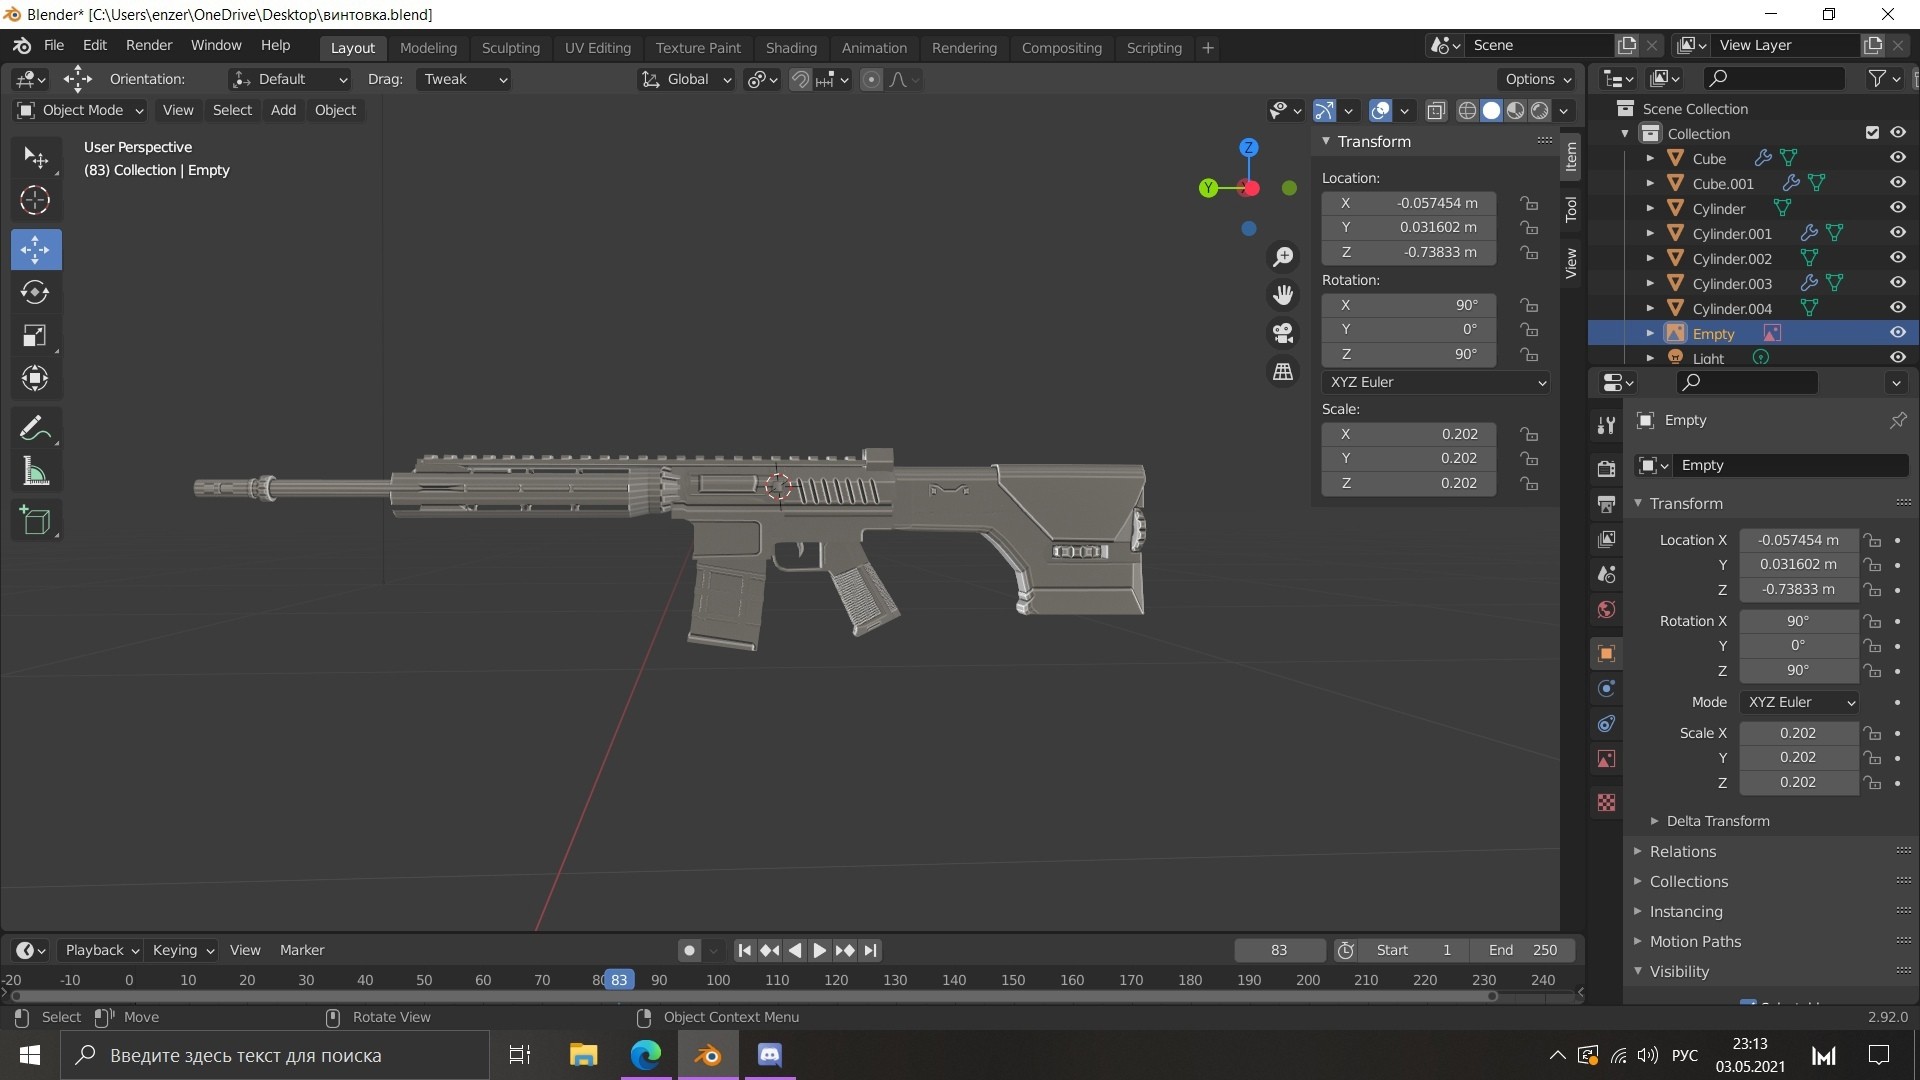The height and width of the screenshot is (1080, 1920).
Task: Open the Drag Tweak dropdown
Action: click(463, 79)
